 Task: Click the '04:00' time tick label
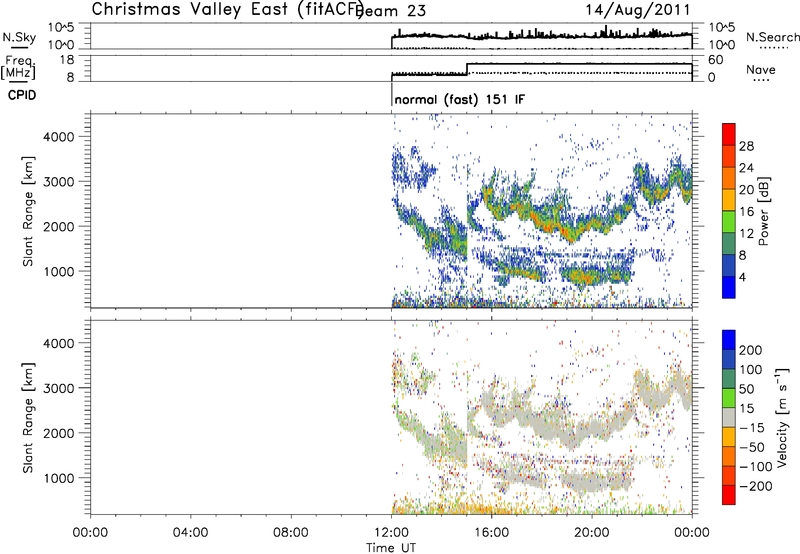coord(191,533)
